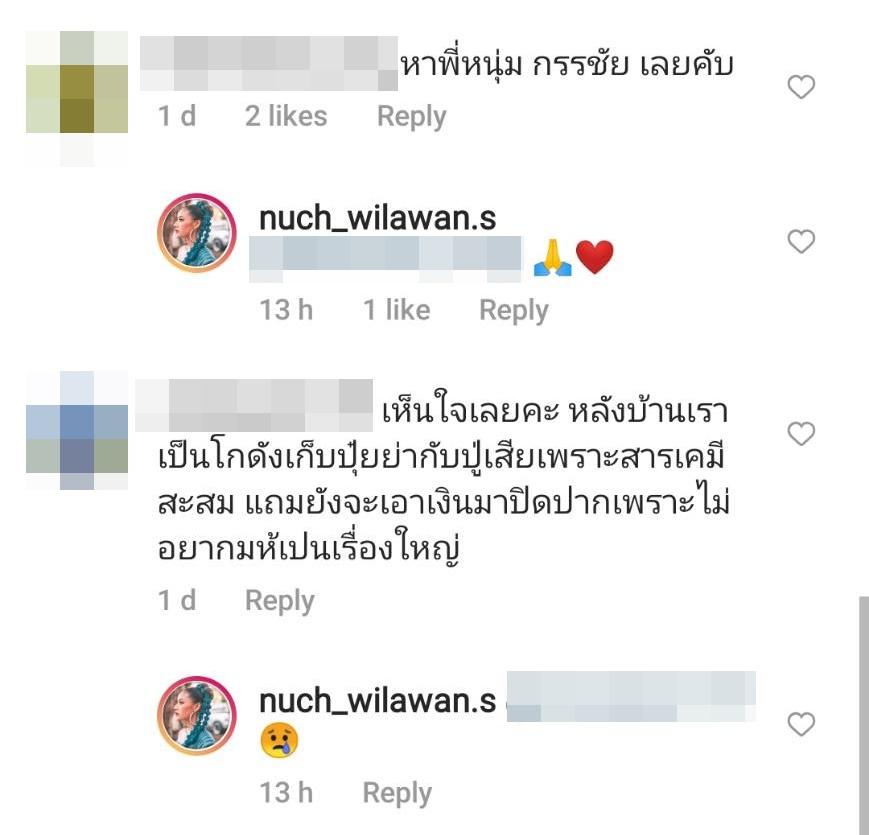Like the comment mentioning พี่หนุ่ม กรรชัย
Screen dimensions: 869x835
pyautogui.click(x=801, y=87)
